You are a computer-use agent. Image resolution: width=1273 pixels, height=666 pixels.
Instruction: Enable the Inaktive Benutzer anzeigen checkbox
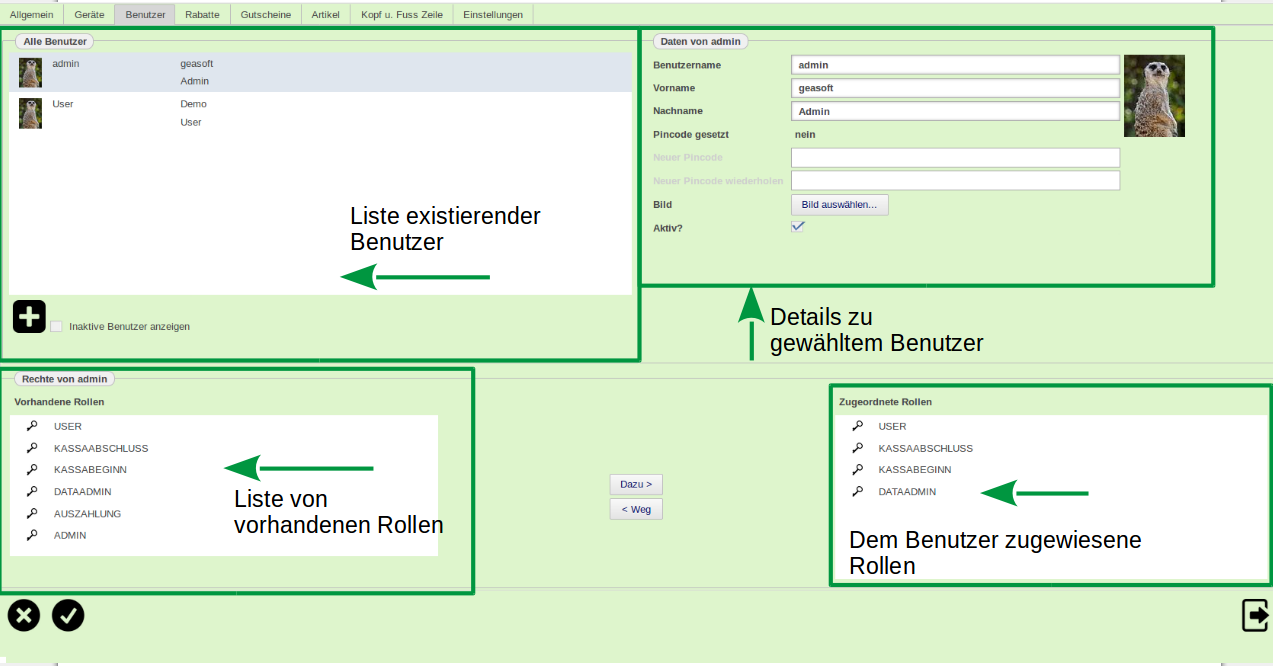point(56,325)
